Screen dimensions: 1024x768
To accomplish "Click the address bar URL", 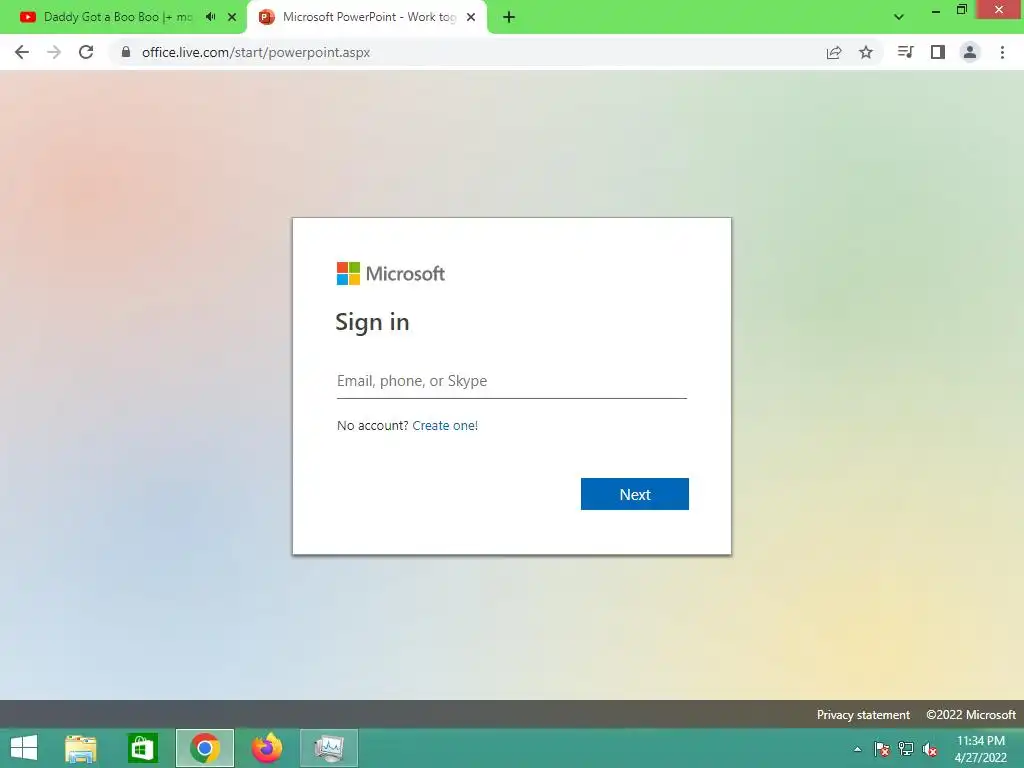I will click(x=256, y=52).
